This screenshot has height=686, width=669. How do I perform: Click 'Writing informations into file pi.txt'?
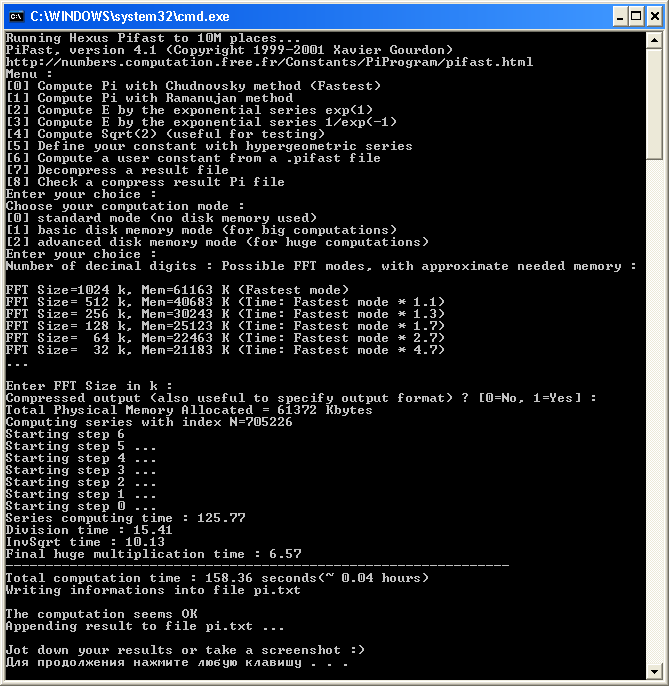tap(153, 590)
